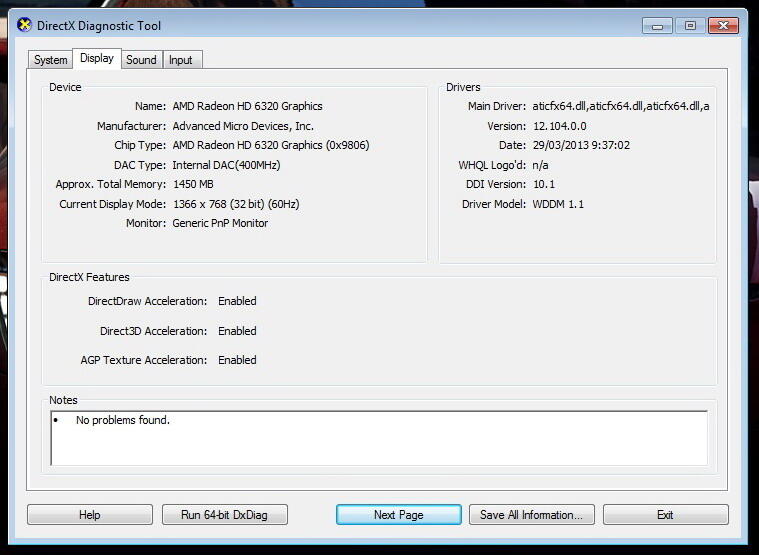This screenshot has height=555, width=759.
Task: Click the '1450 MB' memory value
Action: pyautogui.click(x=193, y=184)
